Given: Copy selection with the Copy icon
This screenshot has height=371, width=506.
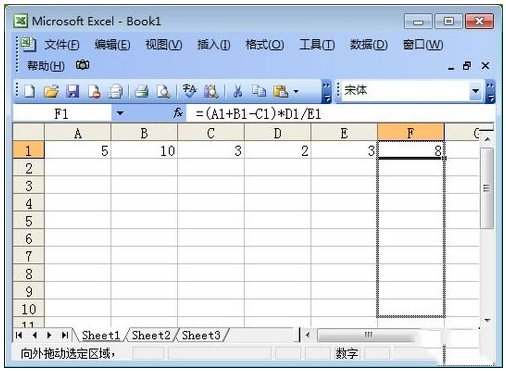Looking at the screenshot, I should 259,91.
